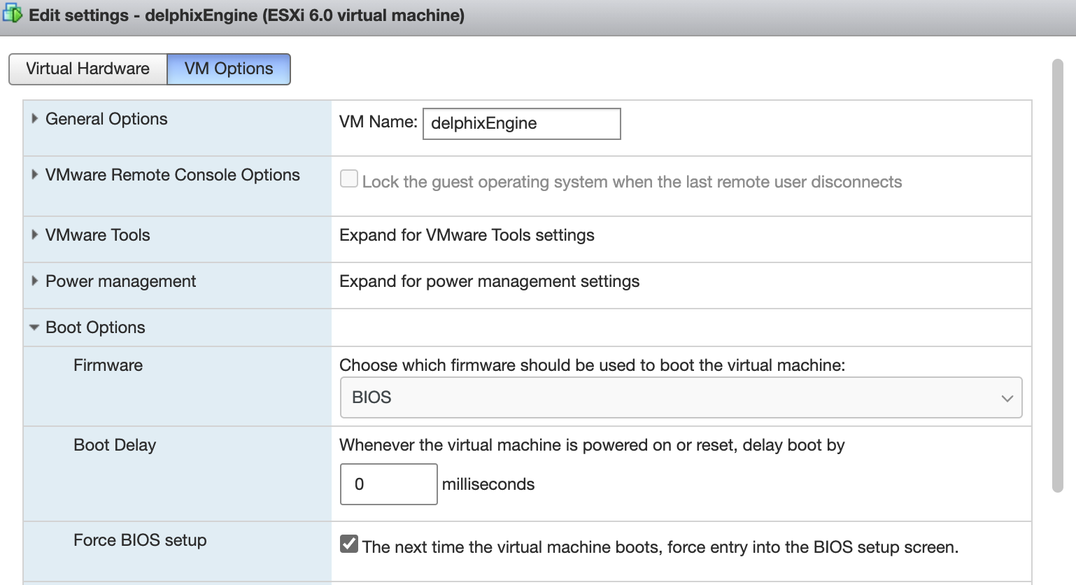The width and height of the screenshot is (1076, 585).
Task: Switch to the Virtual Hardware tab
Action: (x=88, y=69)
